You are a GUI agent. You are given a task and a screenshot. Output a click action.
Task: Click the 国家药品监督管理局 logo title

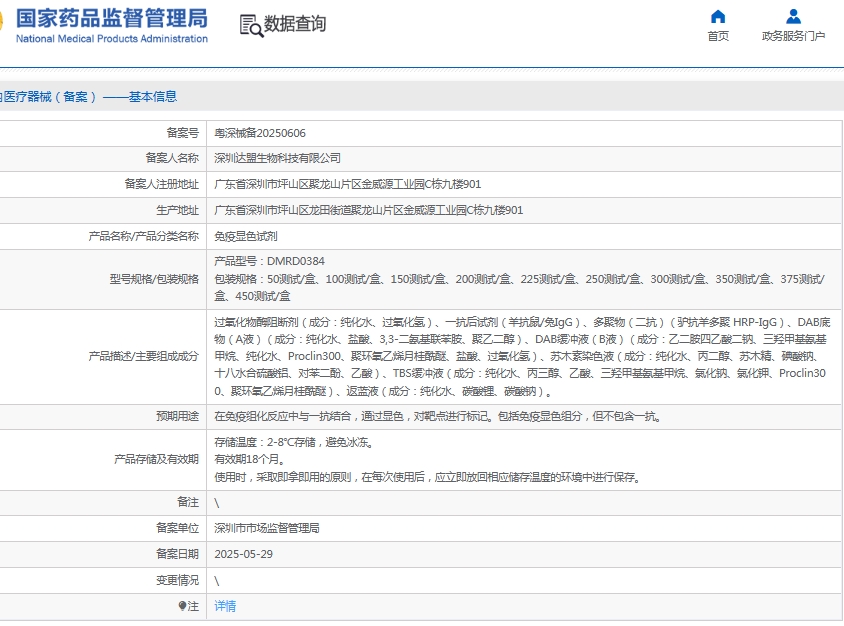pyautogui.click(x=111, y=18)
